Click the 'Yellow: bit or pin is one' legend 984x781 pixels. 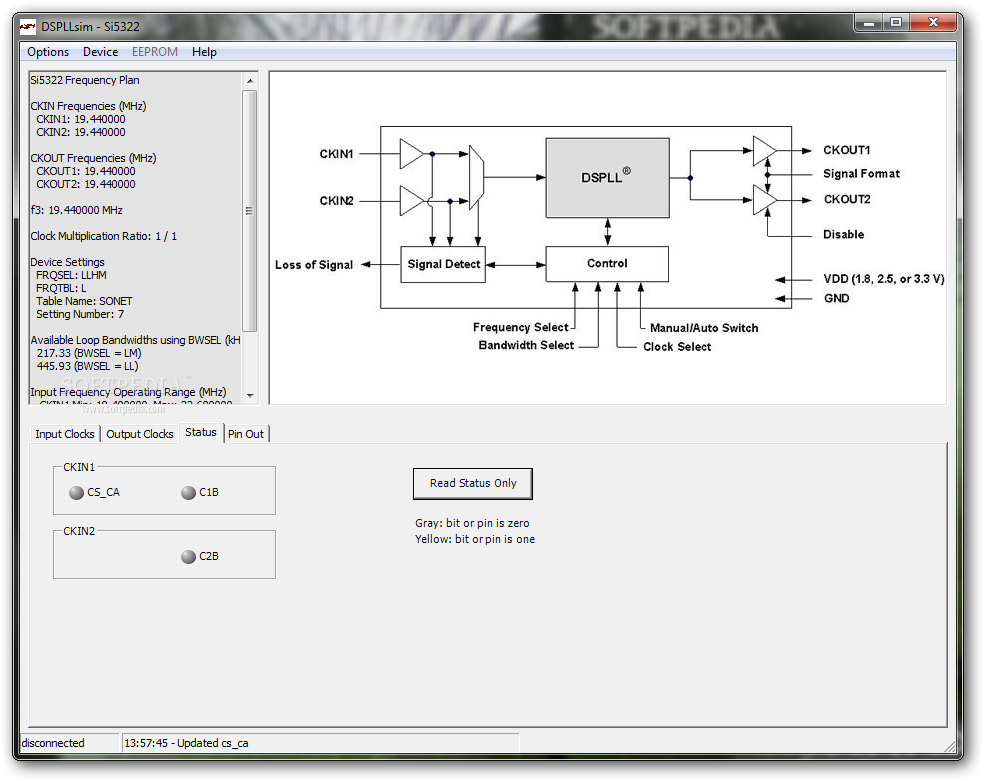[x=474, y=539]
